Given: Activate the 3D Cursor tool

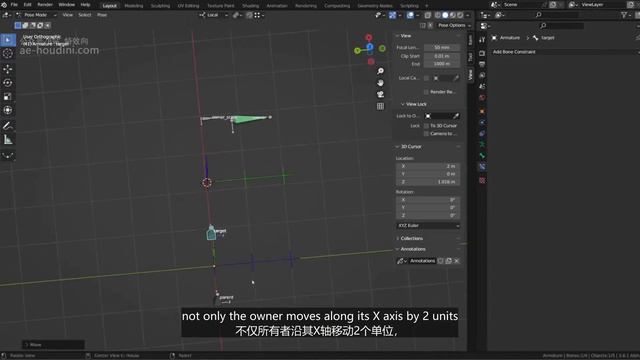Looking at the screenshot, I should (8, 53).
